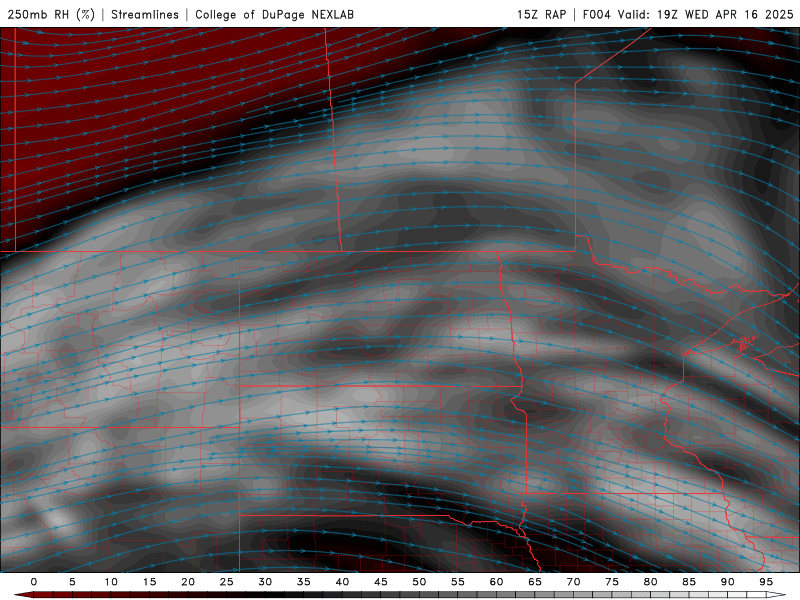Click the "10" label on the color scale

click(111, 582)
